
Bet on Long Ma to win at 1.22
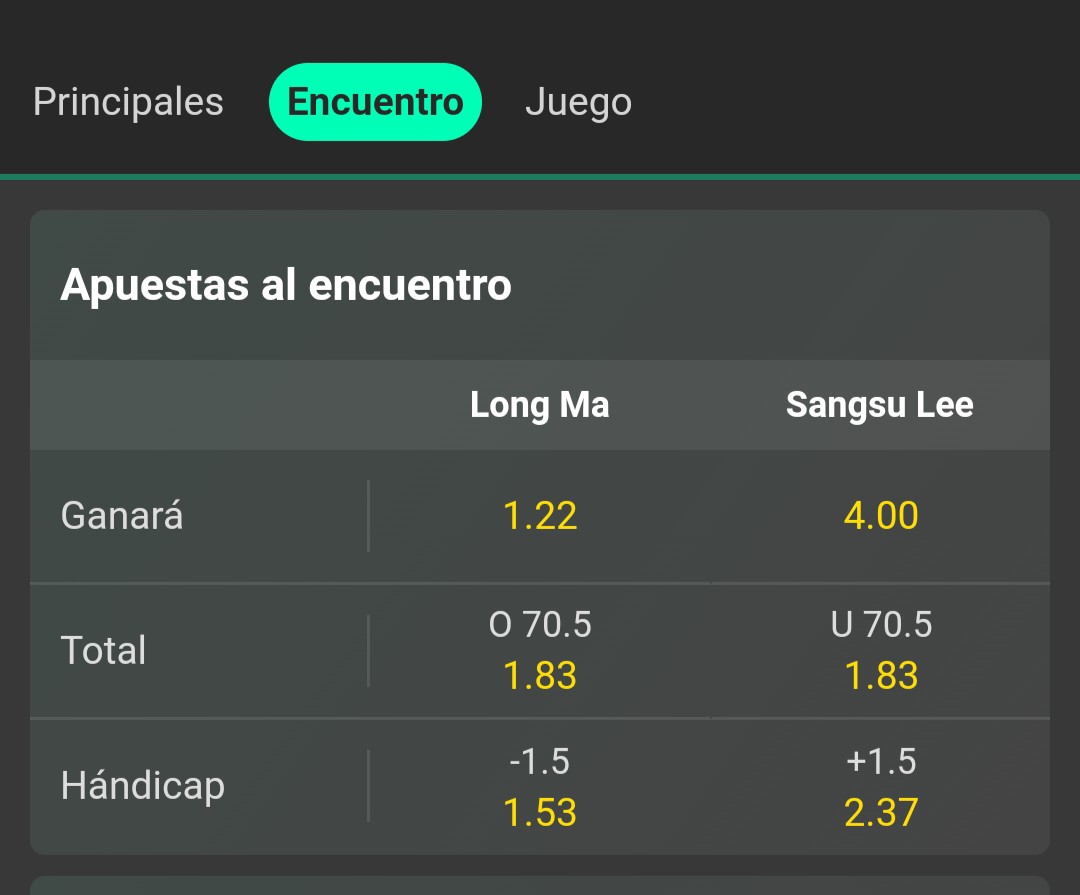[x=540, y=515]
